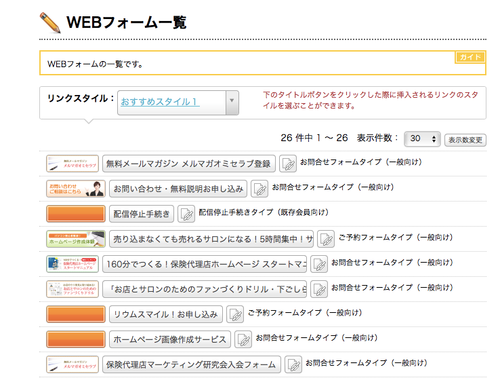
Task: Click the copy-link icon beside お問い合わせ・無料説明お申し込み
Action: pos(259,189)
